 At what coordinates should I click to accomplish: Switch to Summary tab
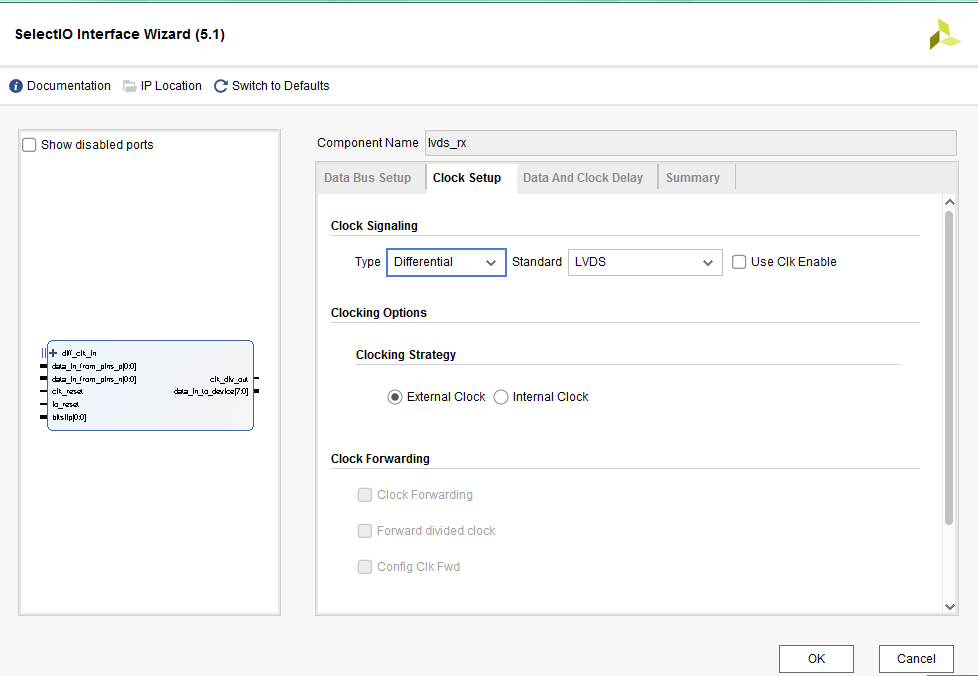[x=692, y=178]
